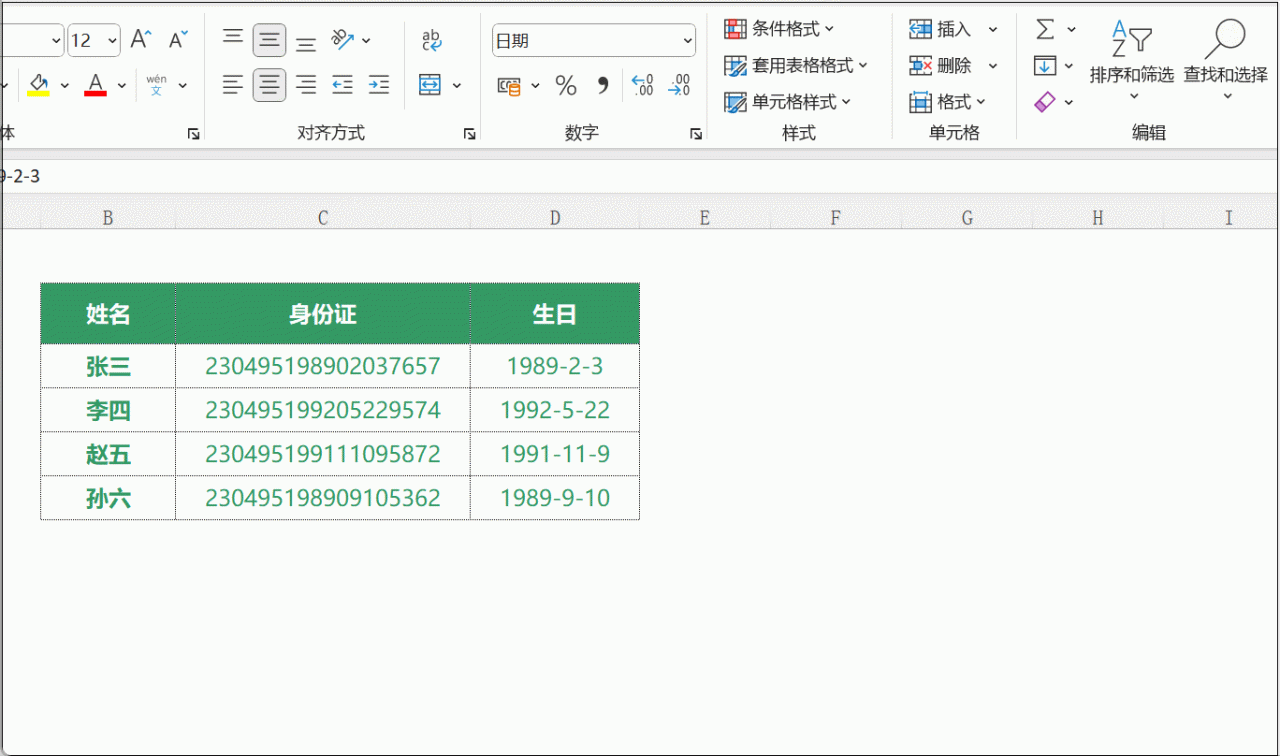Open the 日期 number format dropdown

pyautogui.click(x=688, y=41)
